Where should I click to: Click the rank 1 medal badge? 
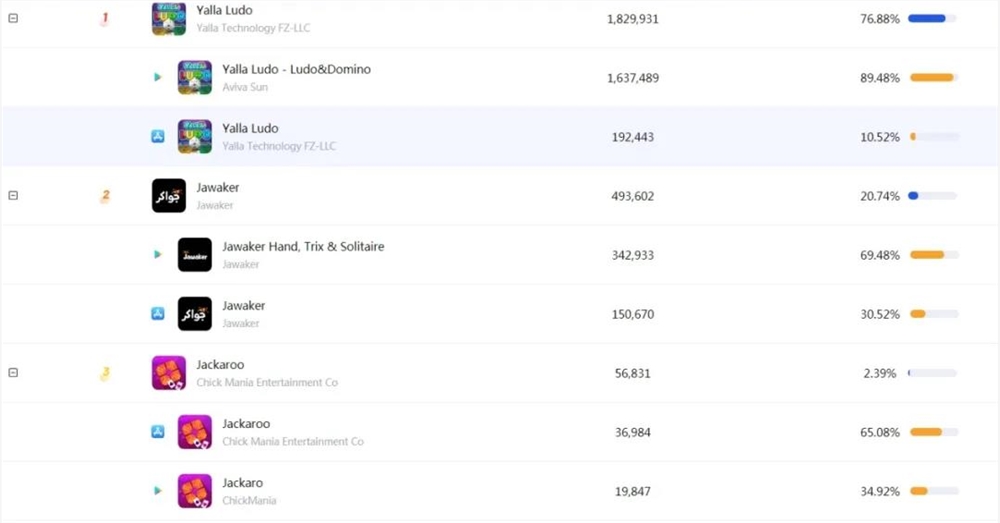105,18
